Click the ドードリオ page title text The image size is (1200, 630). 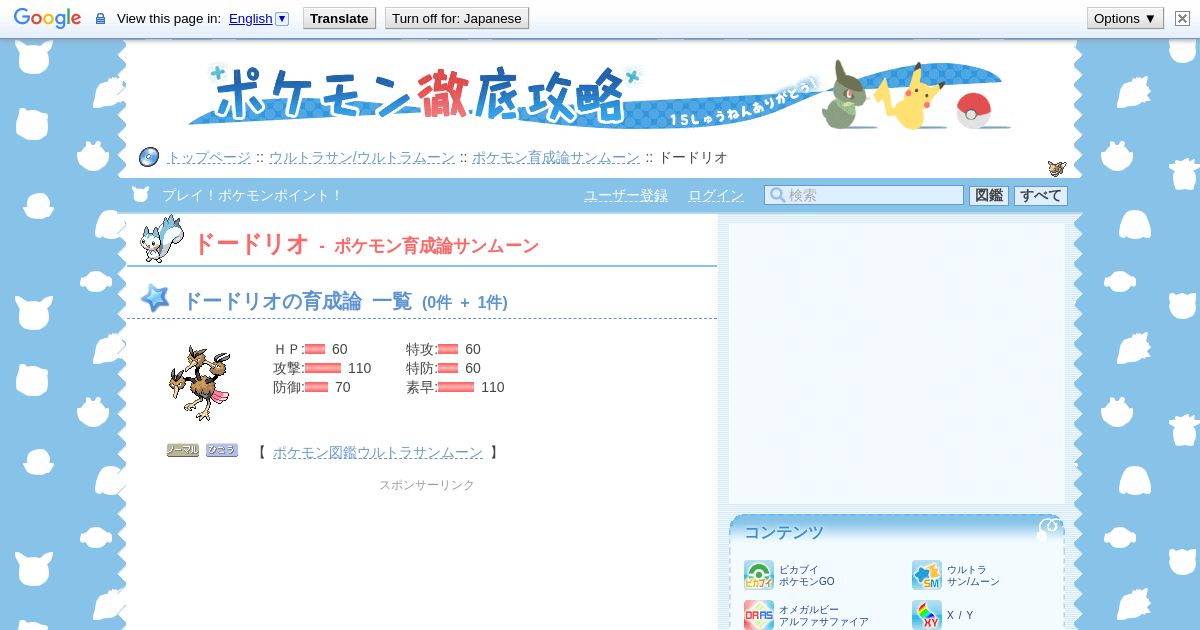250,244
